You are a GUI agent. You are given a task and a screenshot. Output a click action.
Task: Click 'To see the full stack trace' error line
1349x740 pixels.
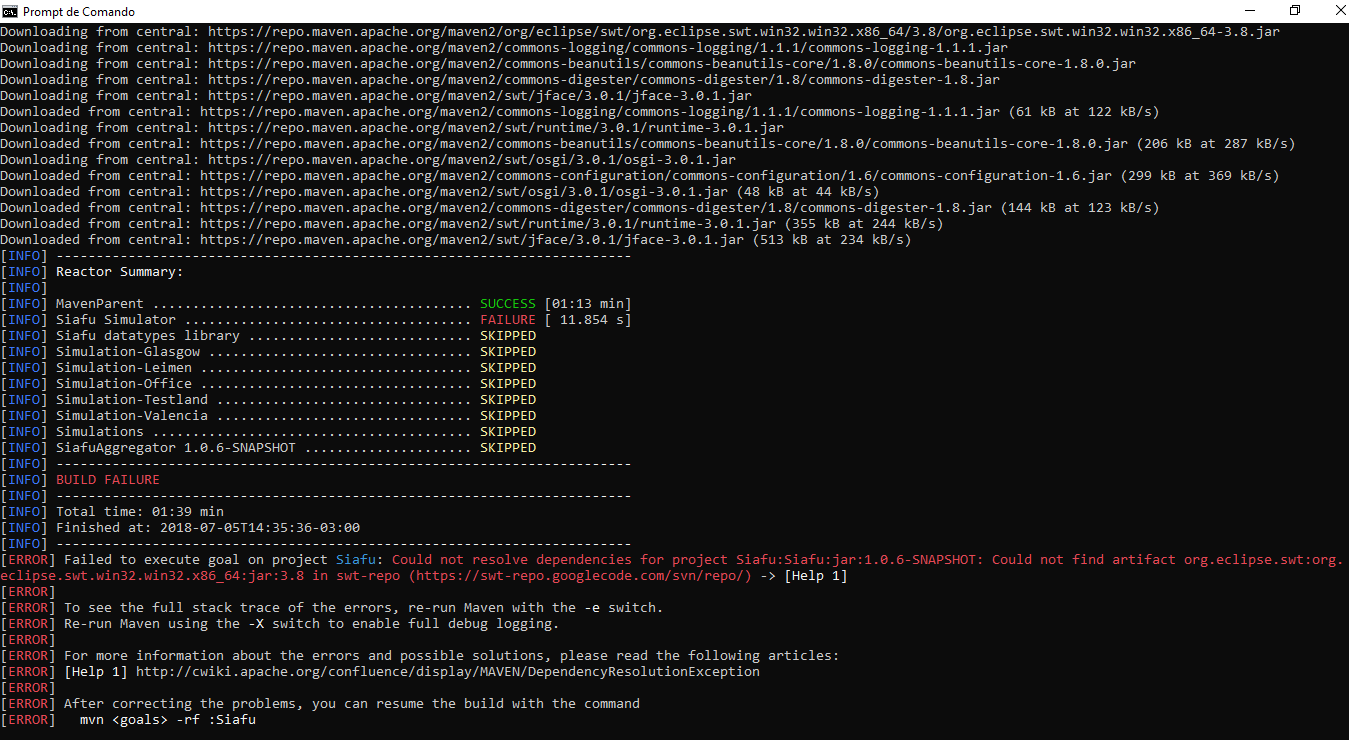pos(364,608)
